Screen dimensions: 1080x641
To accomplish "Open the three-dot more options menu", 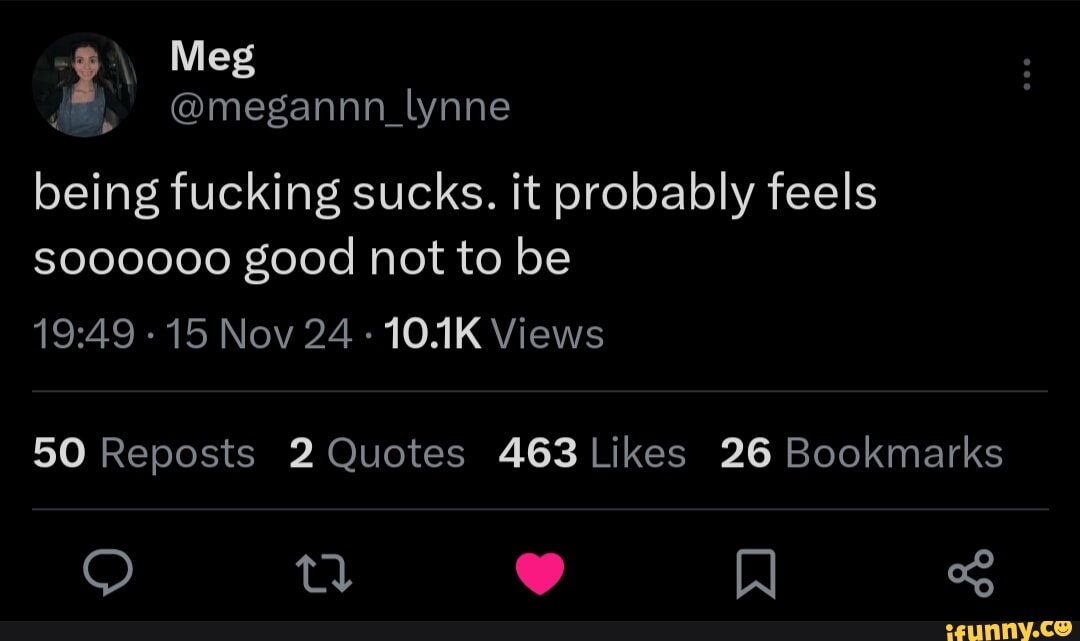I will (1027, 76).
